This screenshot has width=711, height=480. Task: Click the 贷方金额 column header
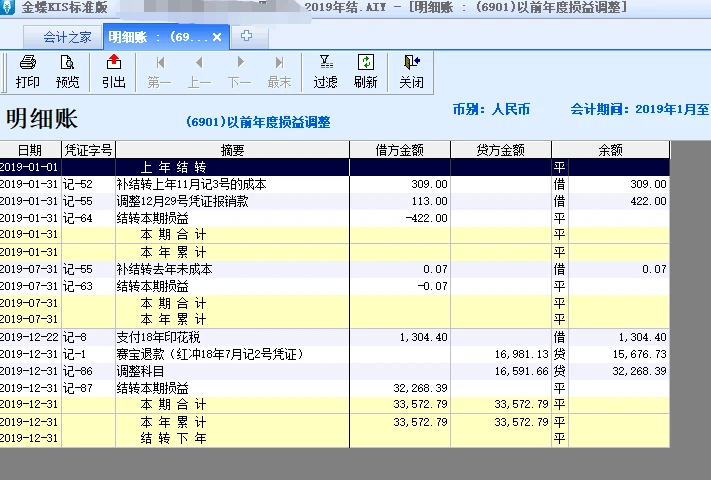click(x=501, y=150)
